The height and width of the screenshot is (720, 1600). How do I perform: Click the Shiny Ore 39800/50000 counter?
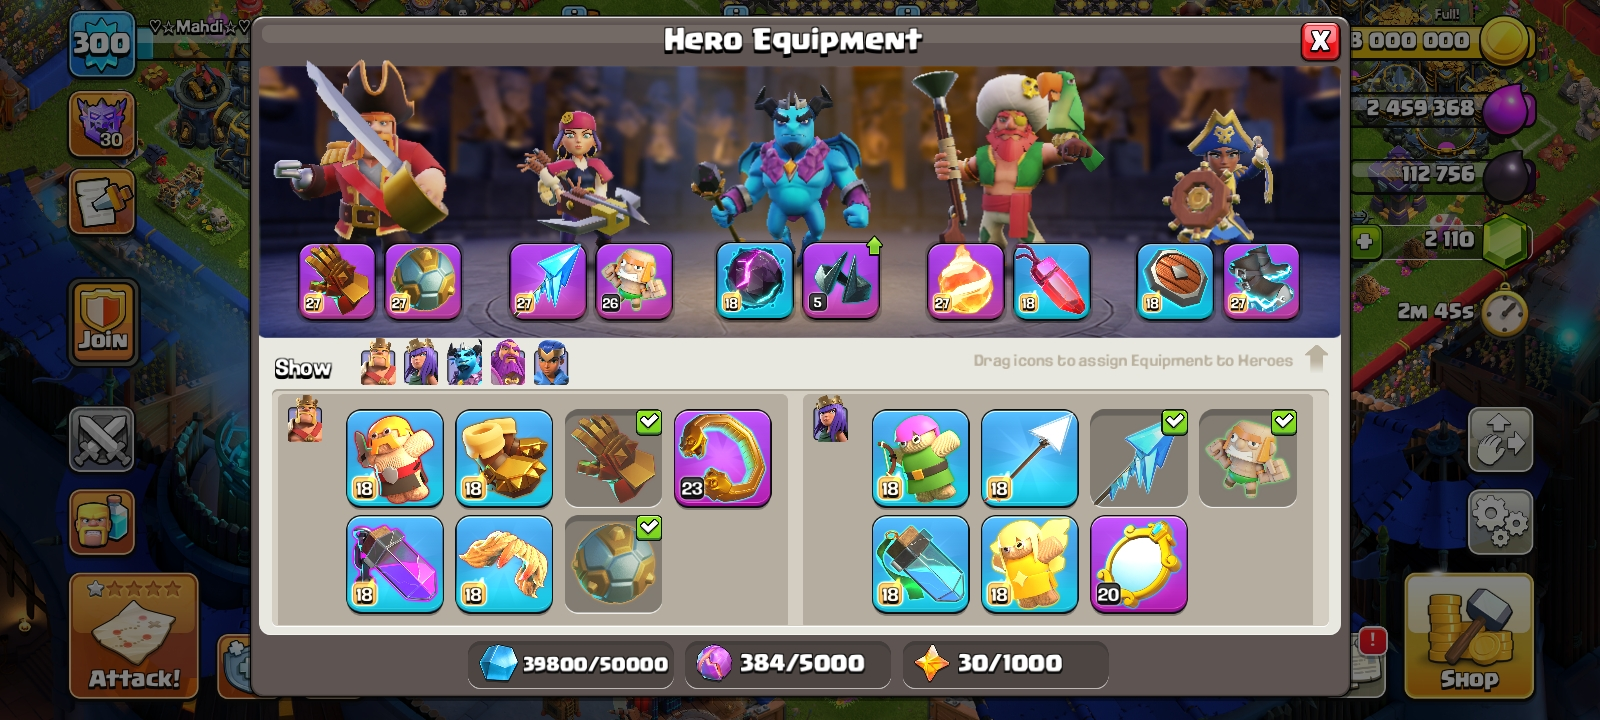click(x=571, y=664)
